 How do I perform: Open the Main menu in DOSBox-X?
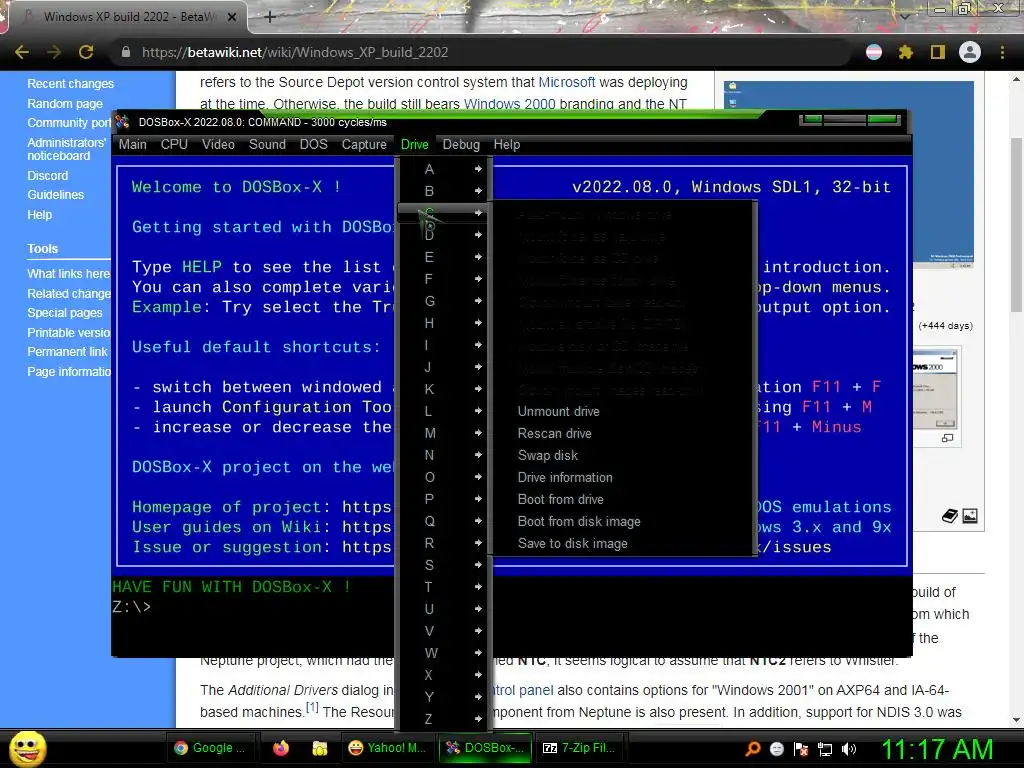click(133, 144)
